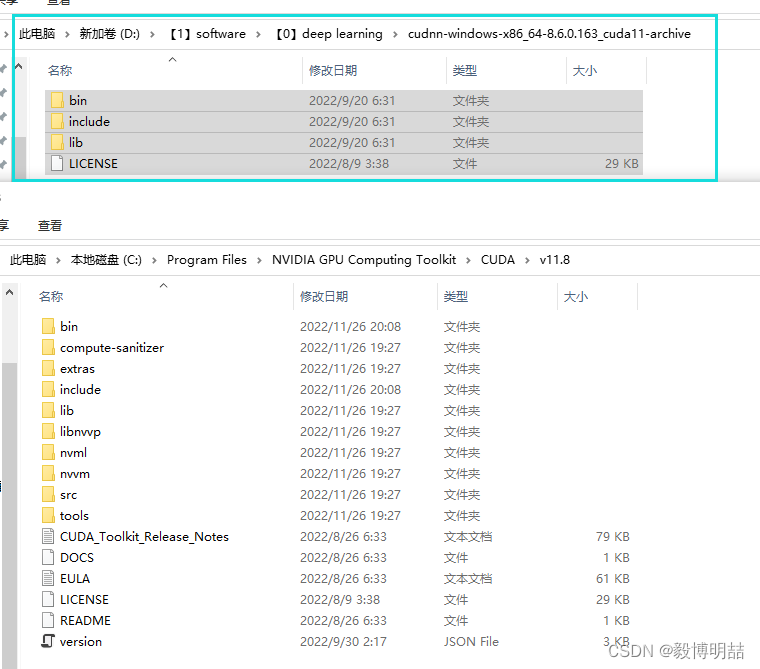Click the version JSON file icon

tap(48, 641)
